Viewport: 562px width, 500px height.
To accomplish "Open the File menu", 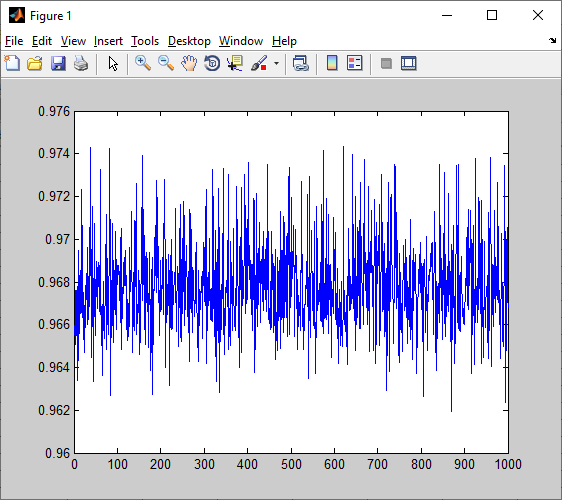I will click(14, 41).
